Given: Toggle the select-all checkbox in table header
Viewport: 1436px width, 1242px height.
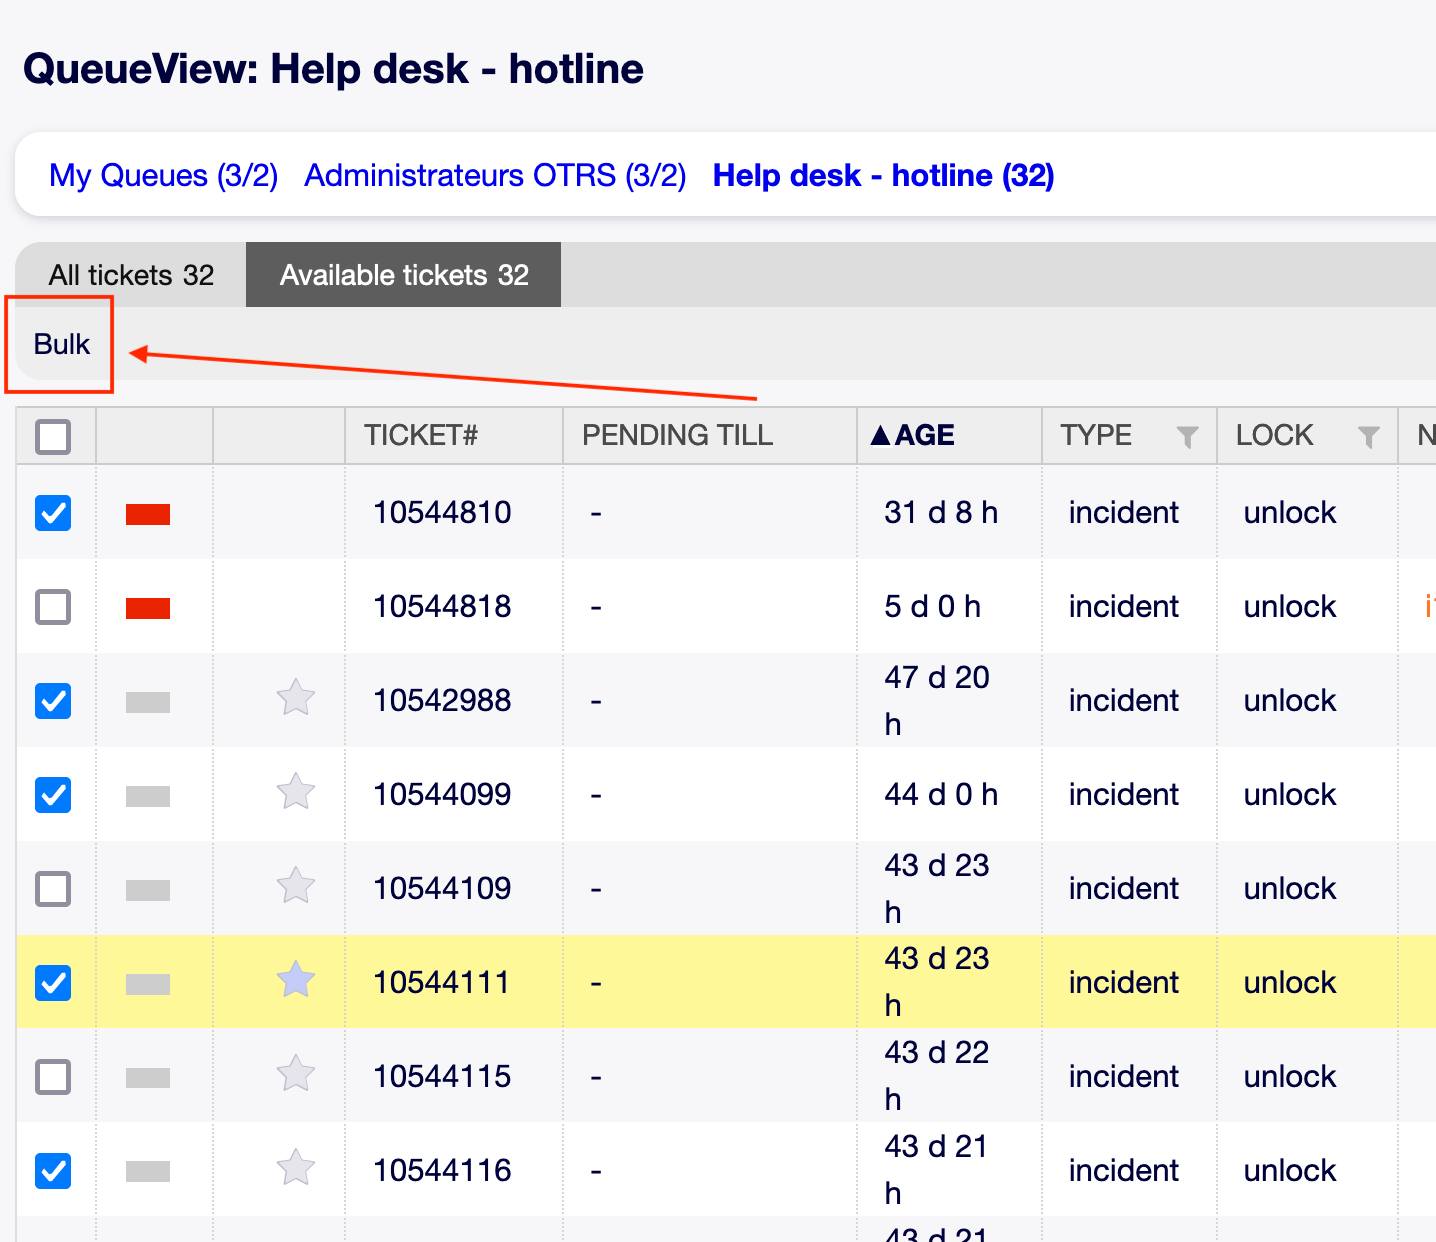Looking at the screenshot, I should click(53, 437).
